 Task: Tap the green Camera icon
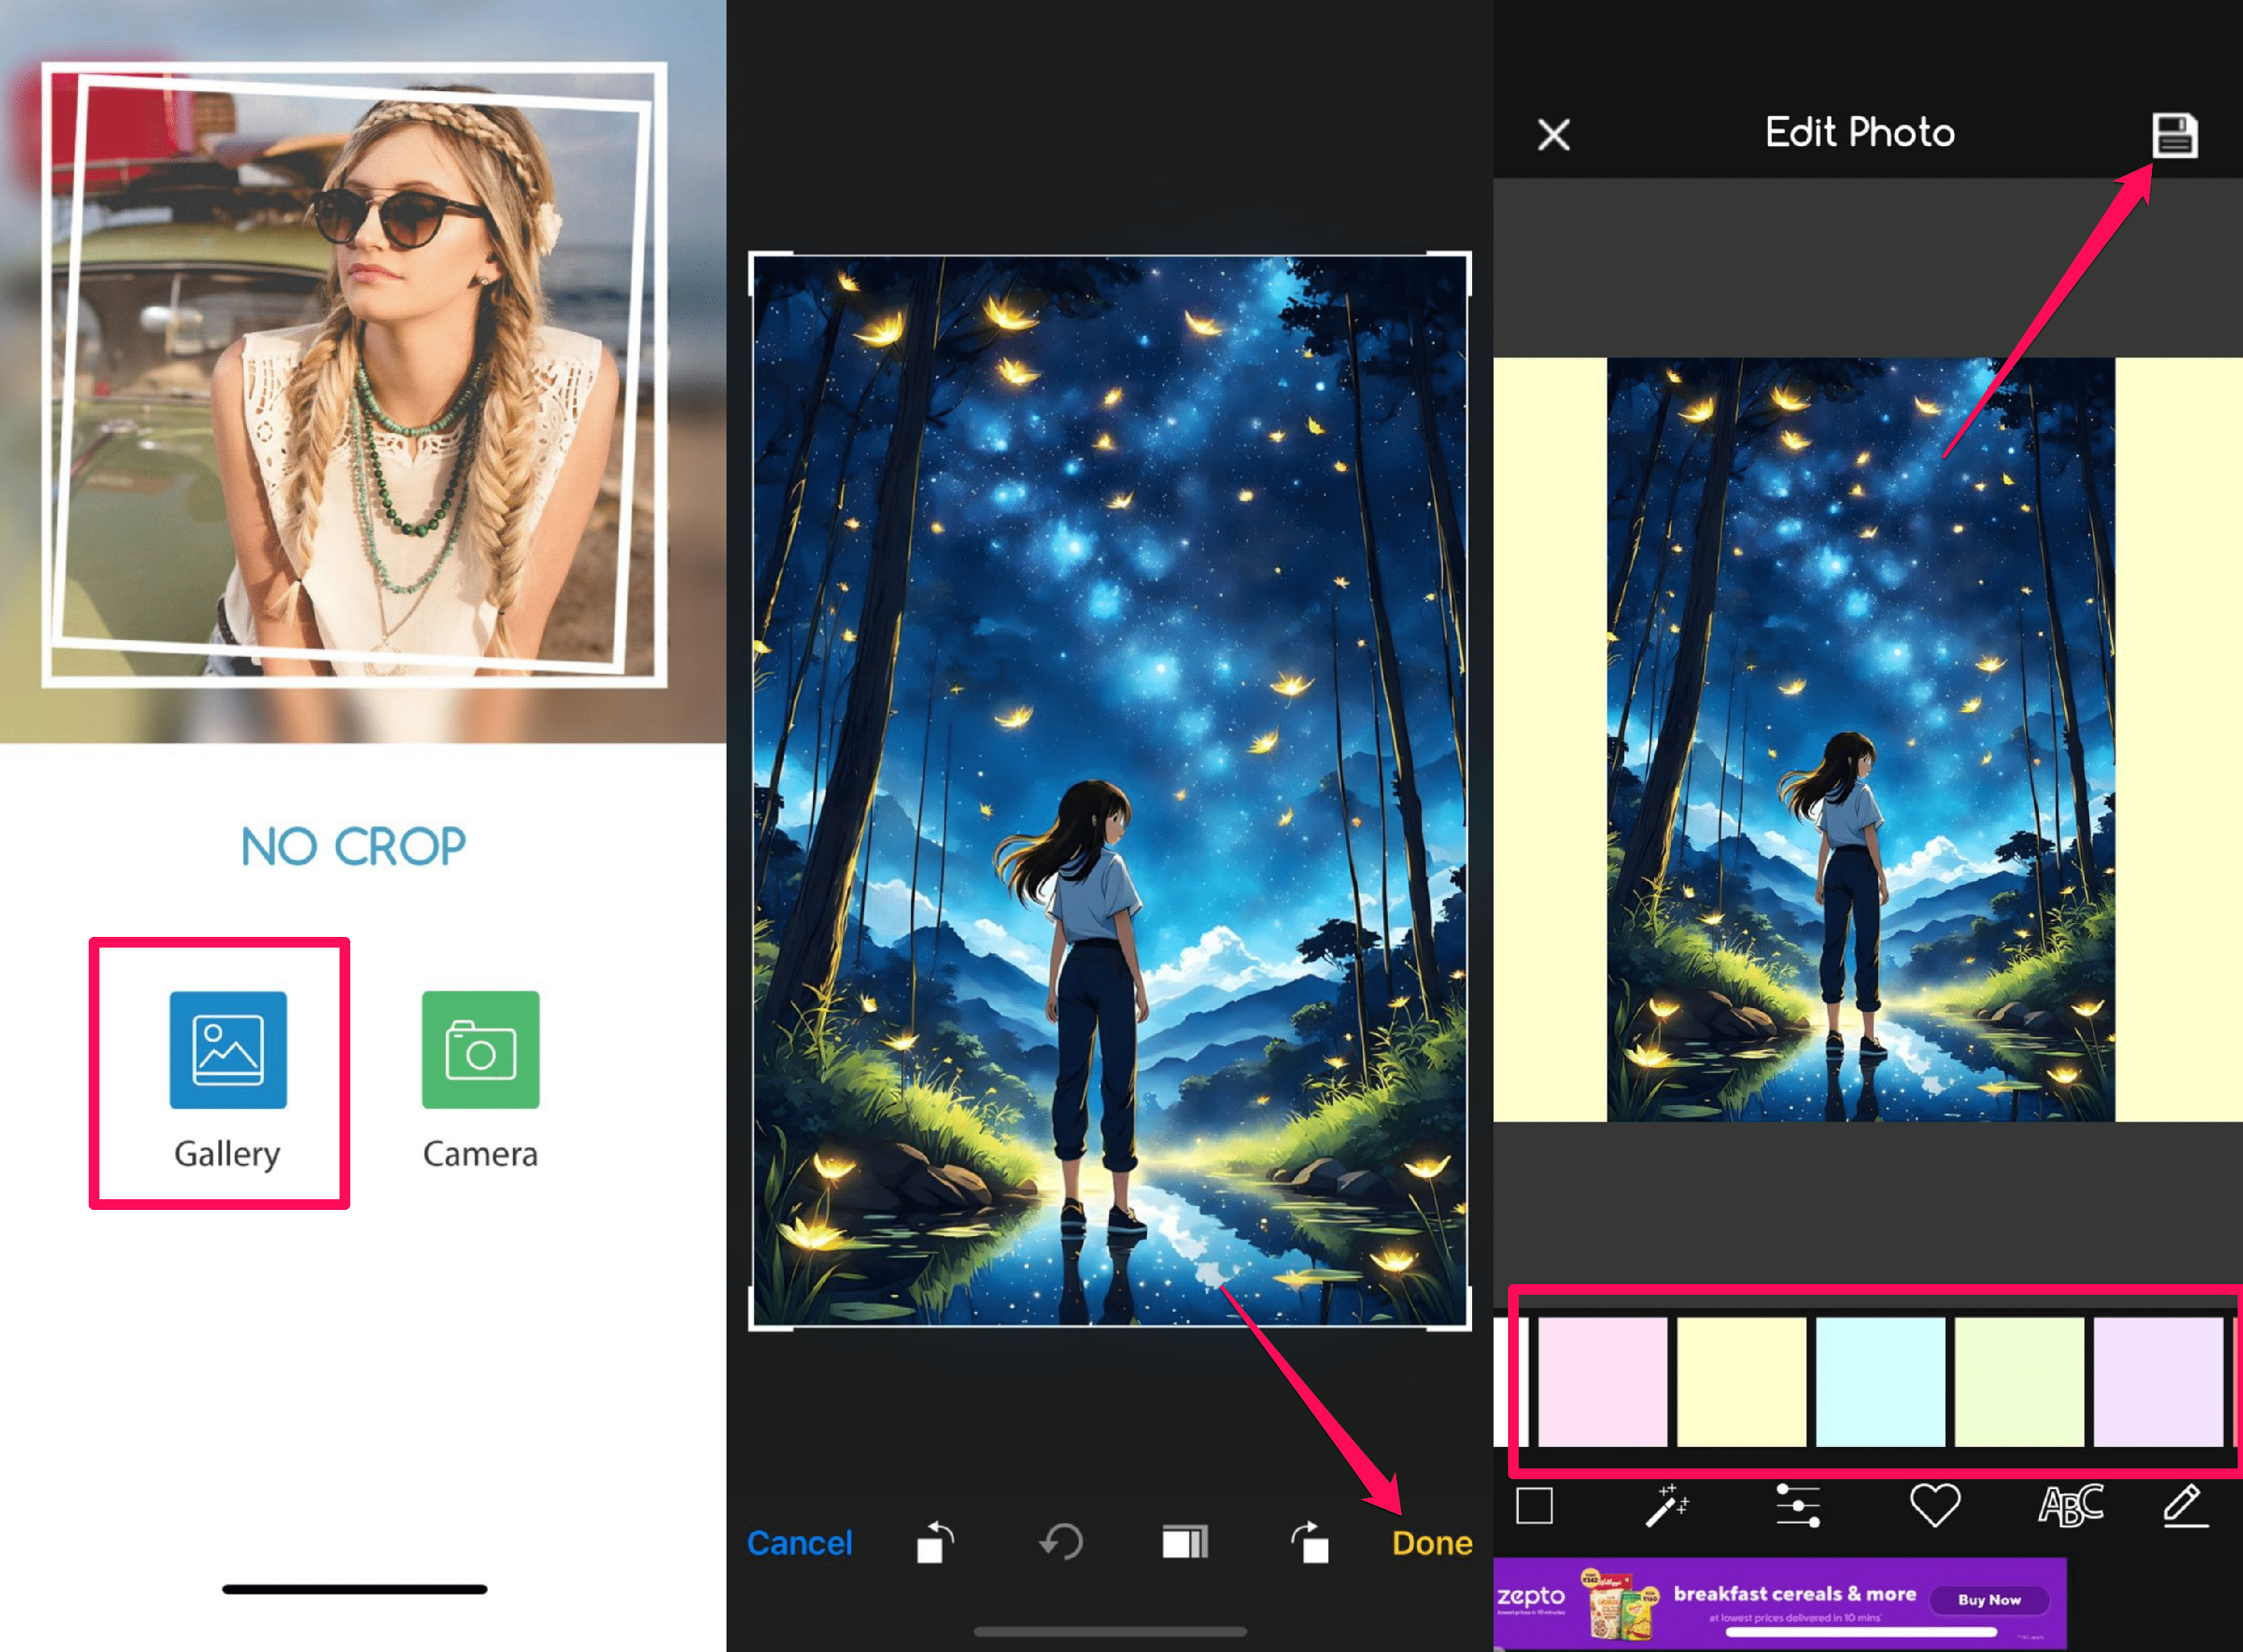(x=480, y=1050)
